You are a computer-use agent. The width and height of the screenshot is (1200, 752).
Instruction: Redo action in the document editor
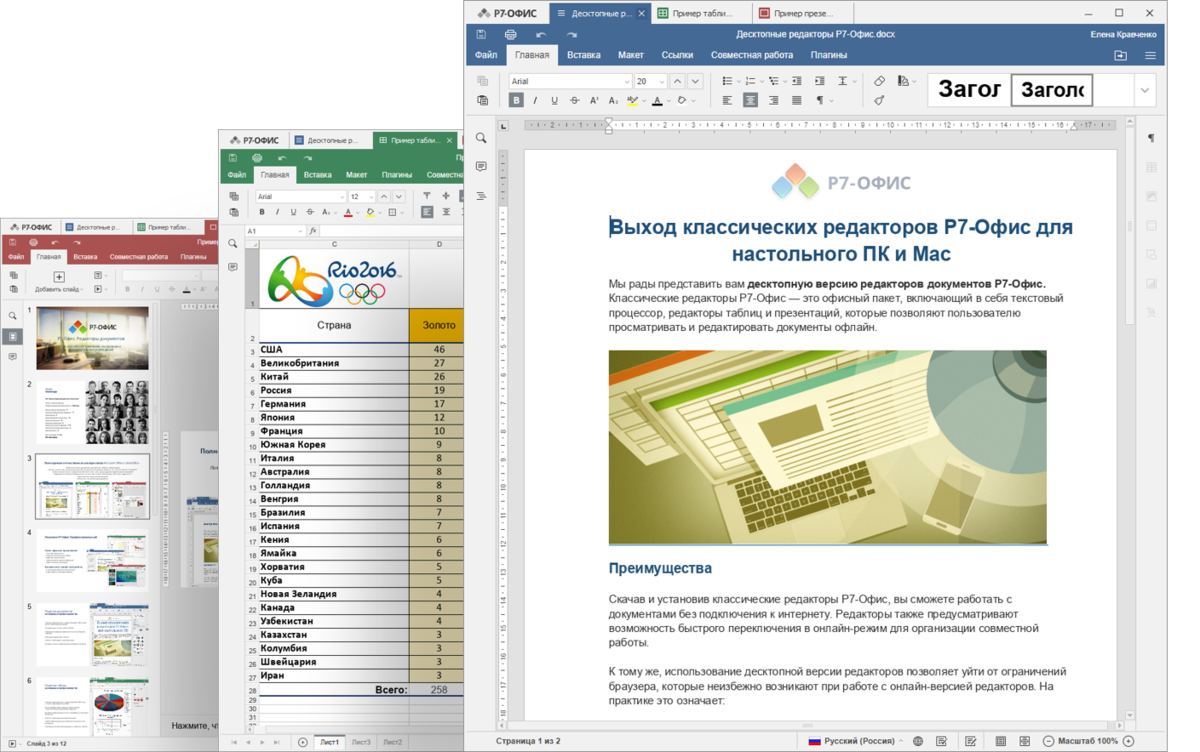(x=571, y=34)
